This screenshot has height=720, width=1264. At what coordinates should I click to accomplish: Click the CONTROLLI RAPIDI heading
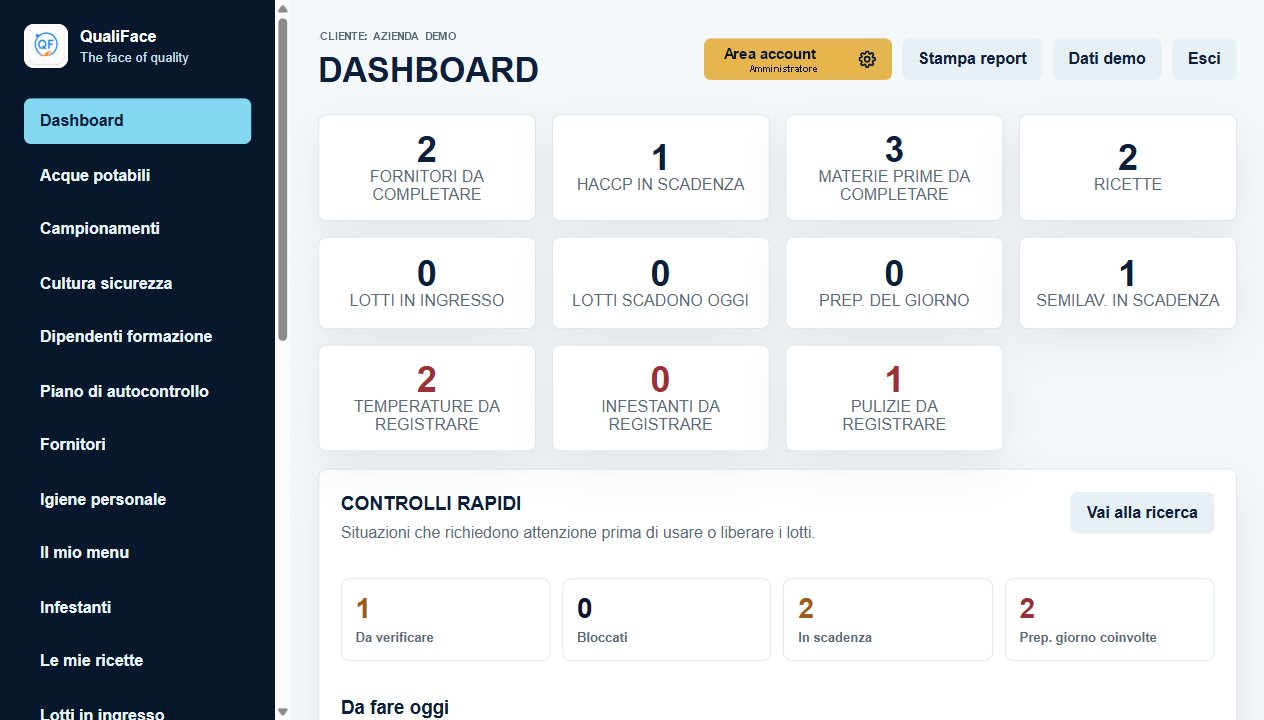[431, 504]
